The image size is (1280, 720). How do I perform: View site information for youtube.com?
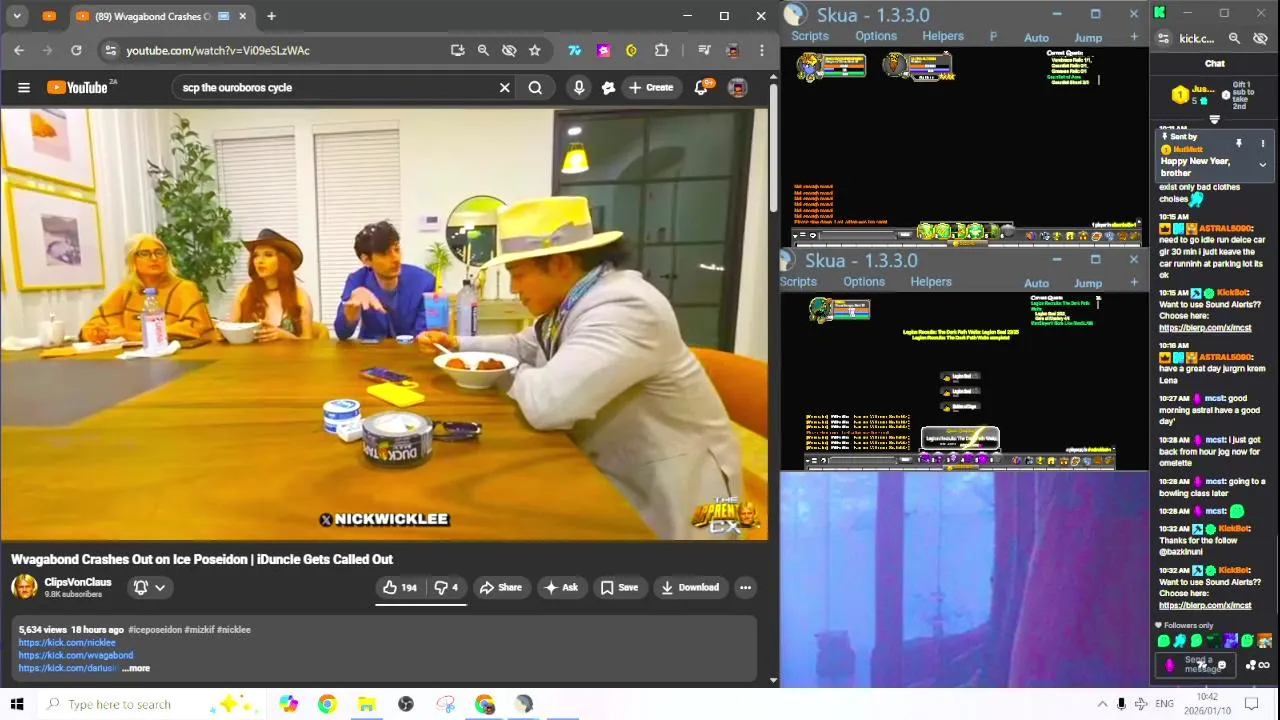(110, 50)
